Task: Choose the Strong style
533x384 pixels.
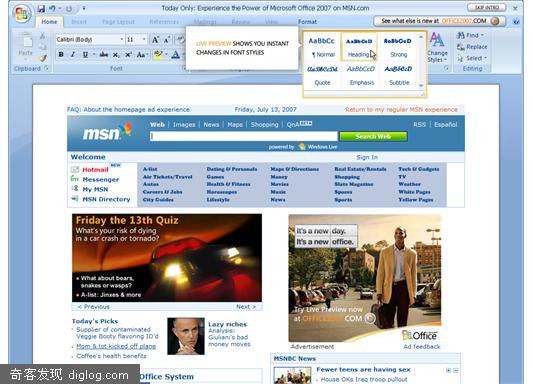Action: (398, 48)
